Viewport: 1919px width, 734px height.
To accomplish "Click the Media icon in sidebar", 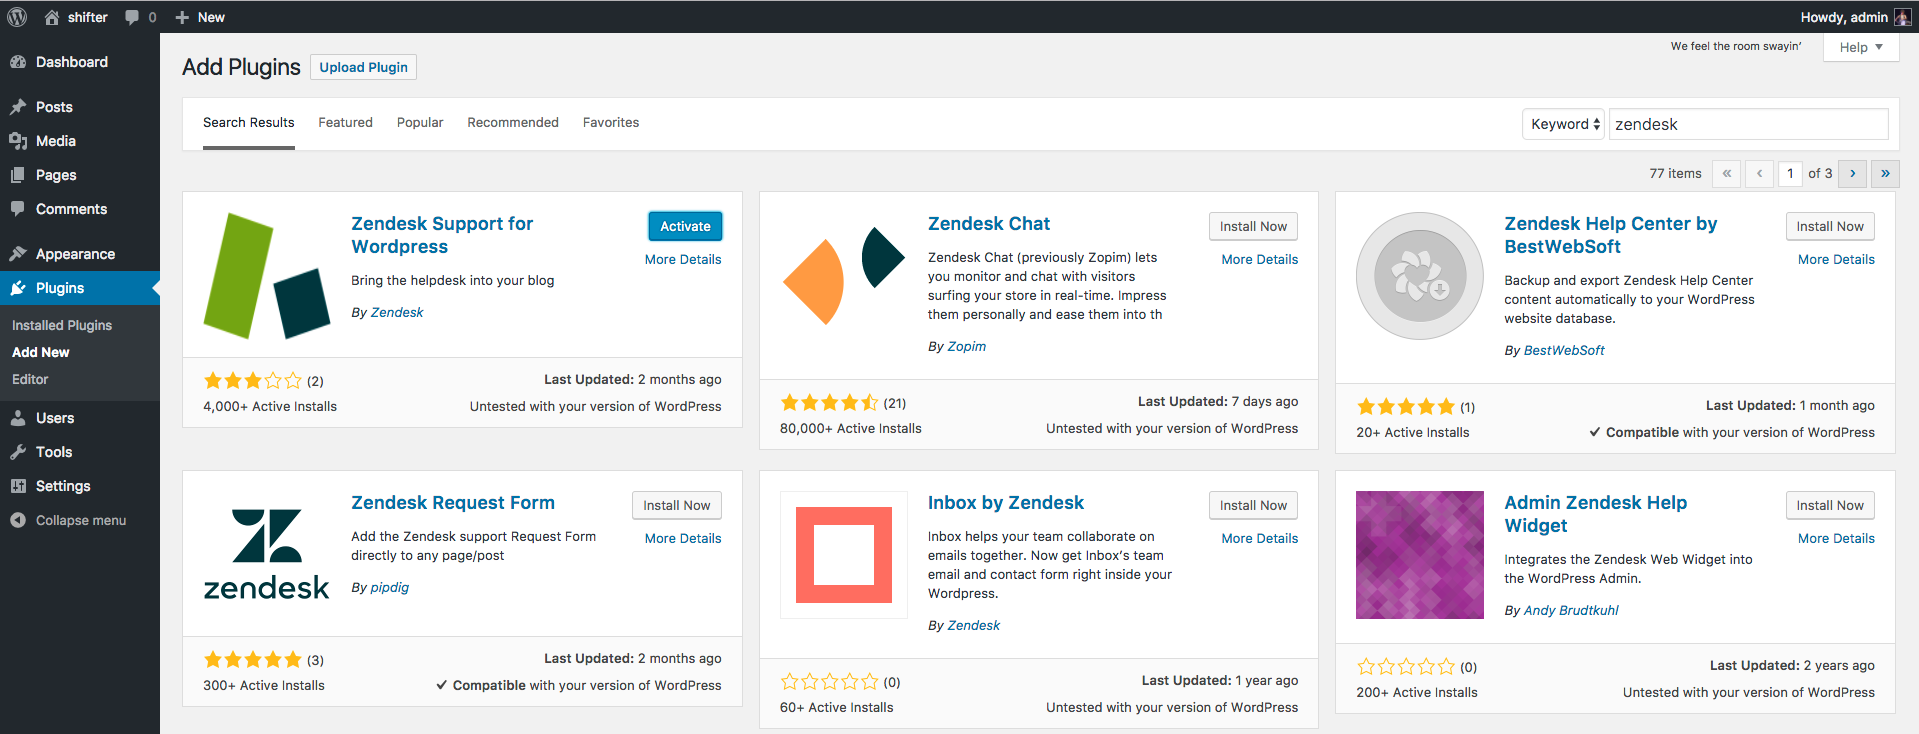I will tap(18, 141).
